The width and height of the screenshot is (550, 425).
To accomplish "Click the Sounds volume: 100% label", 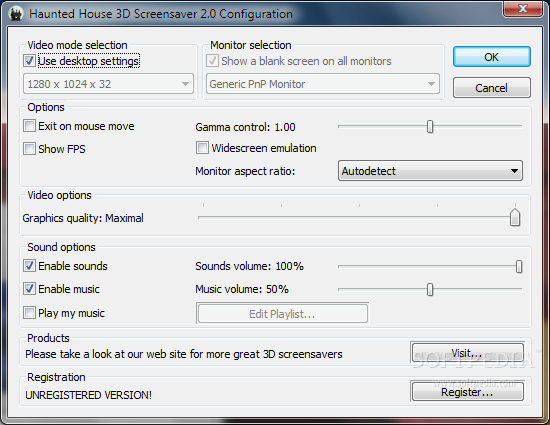I will (249, 266).
